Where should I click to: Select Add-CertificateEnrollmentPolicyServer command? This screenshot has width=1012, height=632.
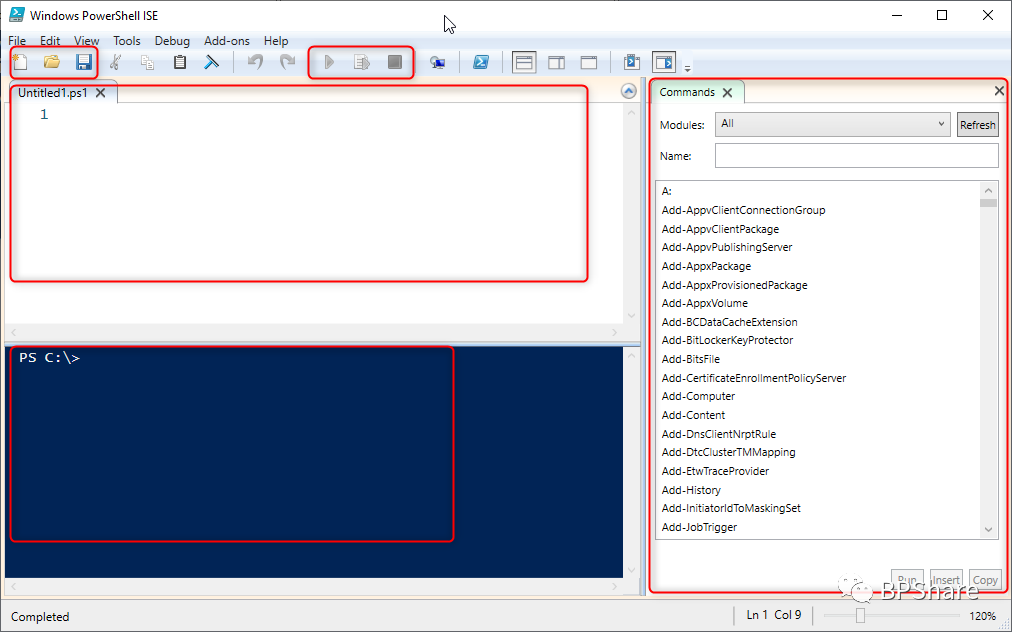(x=754, y=378)
